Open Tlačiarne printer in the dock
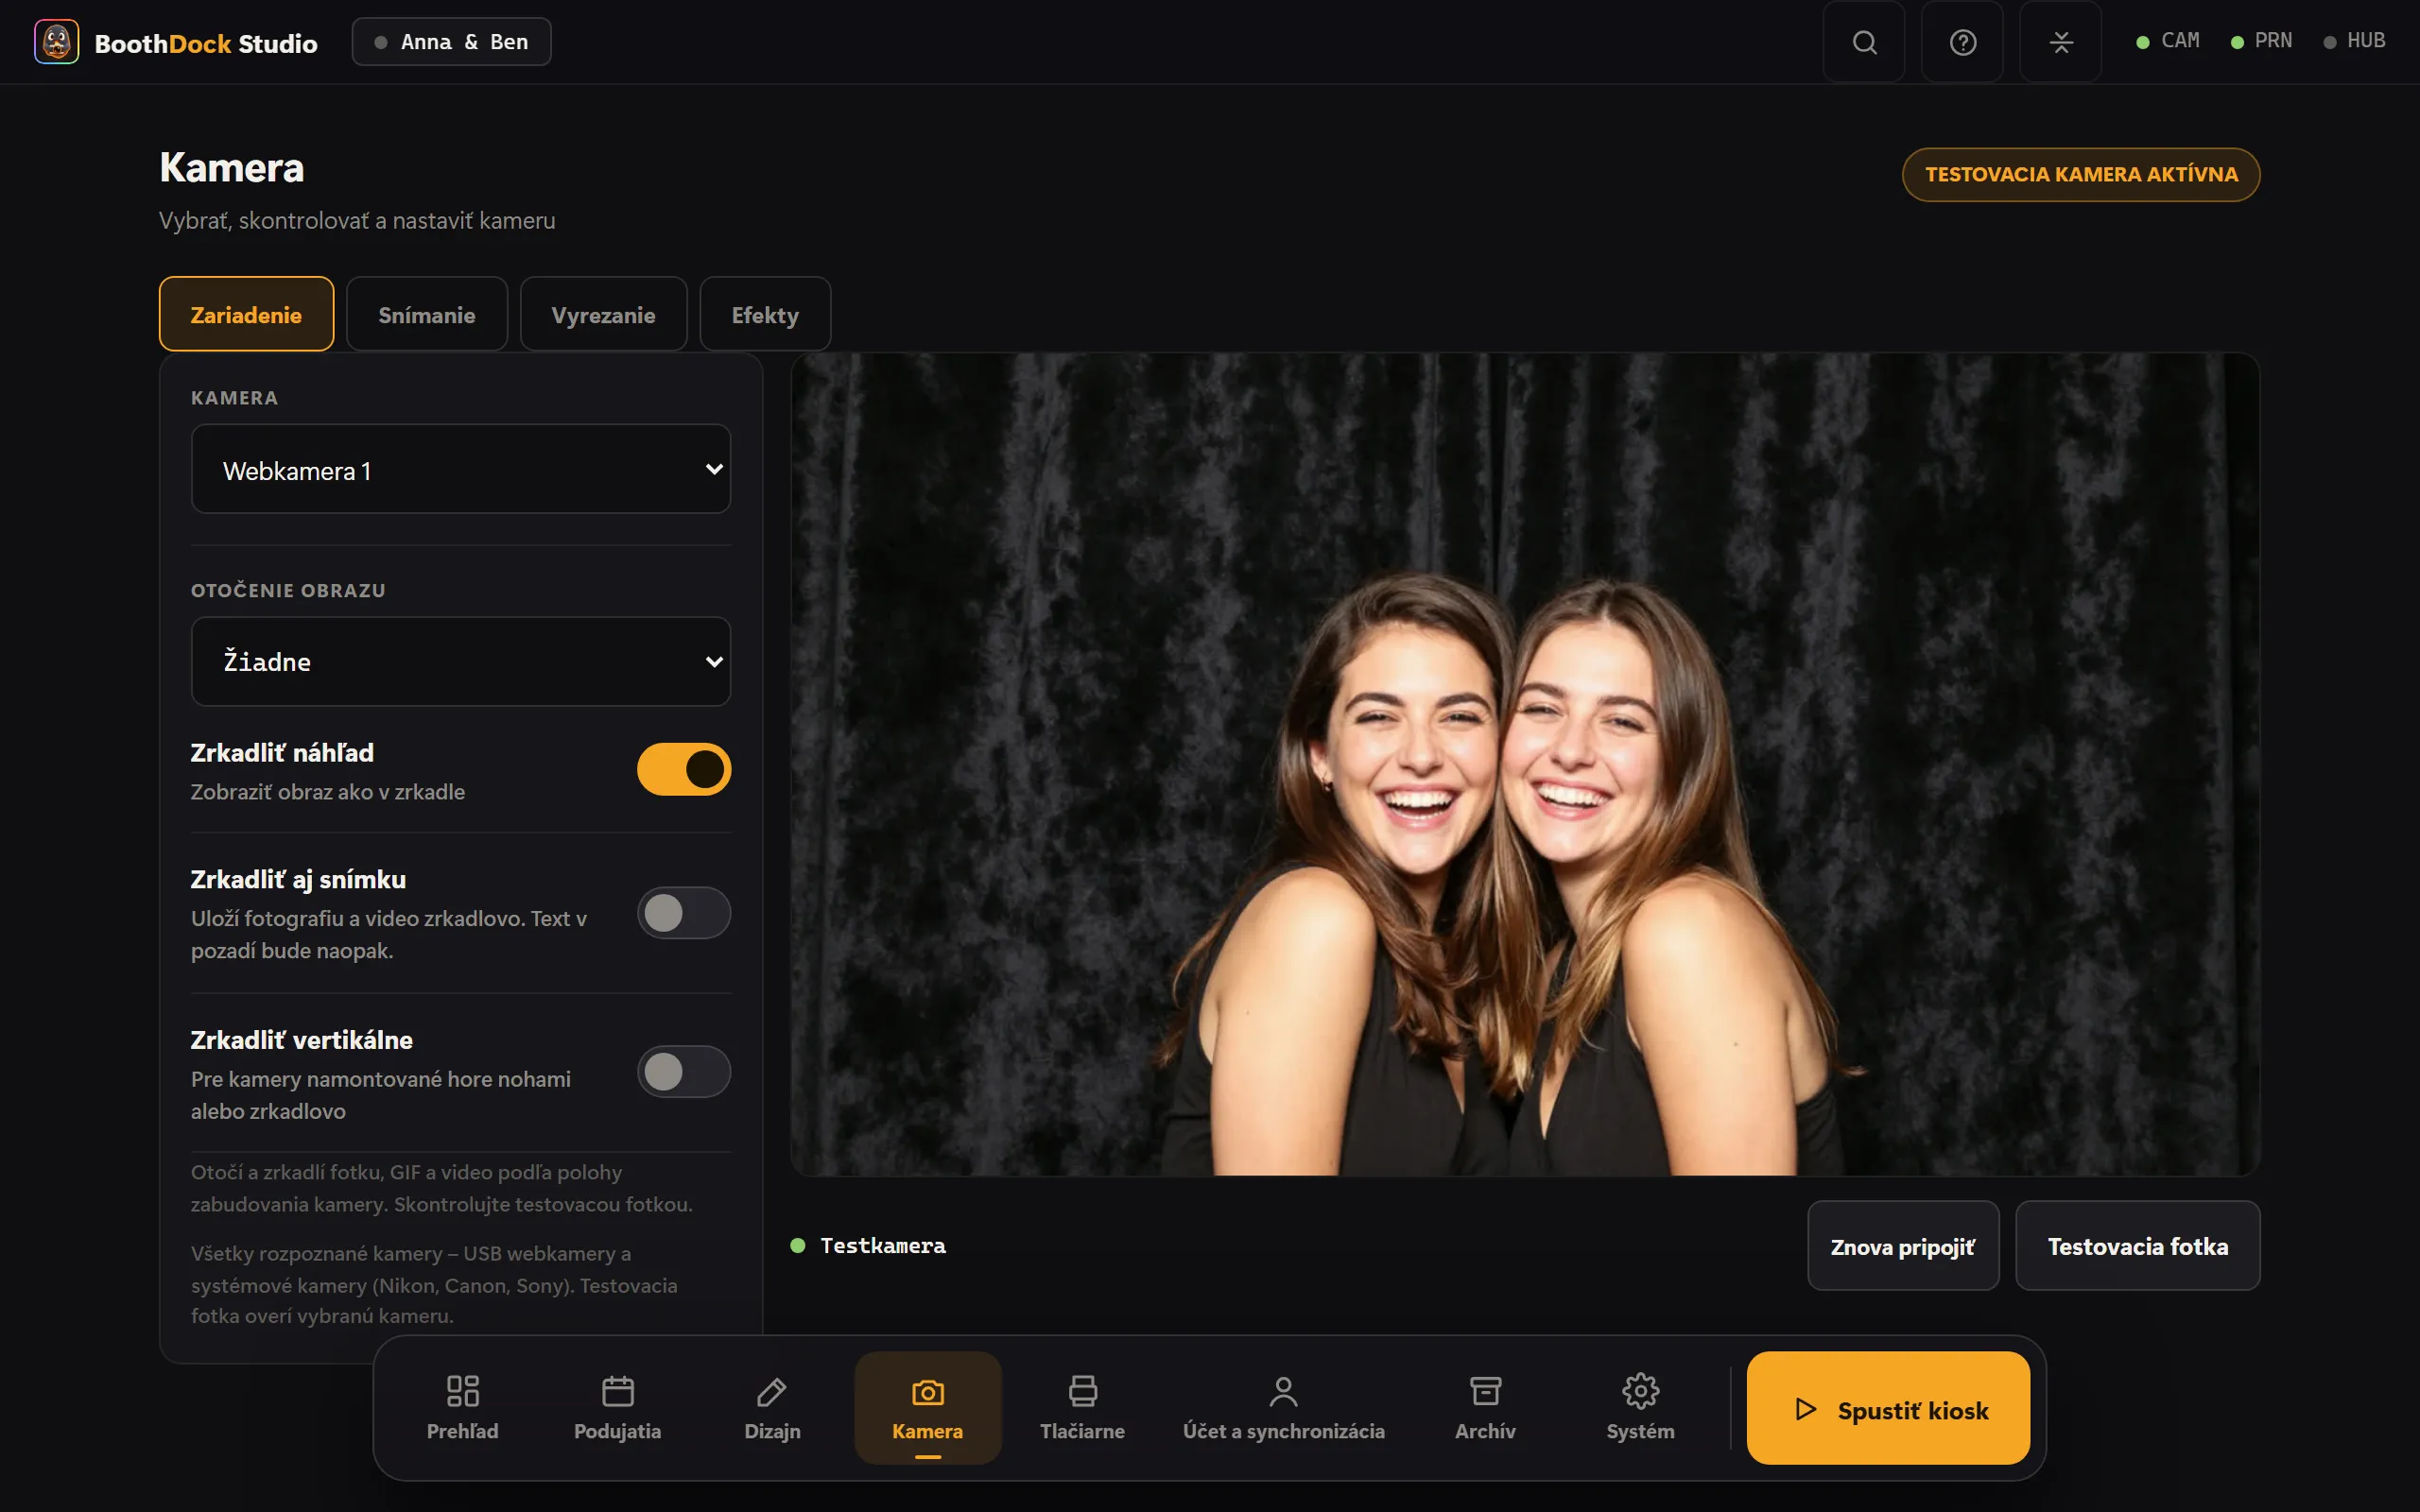 (1082, 1407)
